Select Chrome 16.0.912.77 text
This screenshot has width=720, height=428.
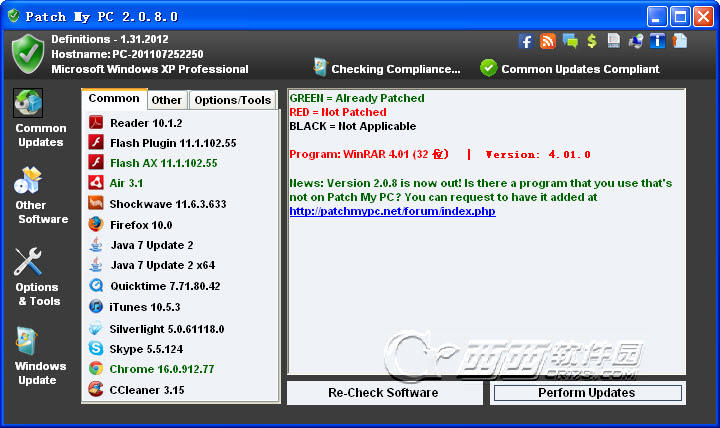point(162,369)
